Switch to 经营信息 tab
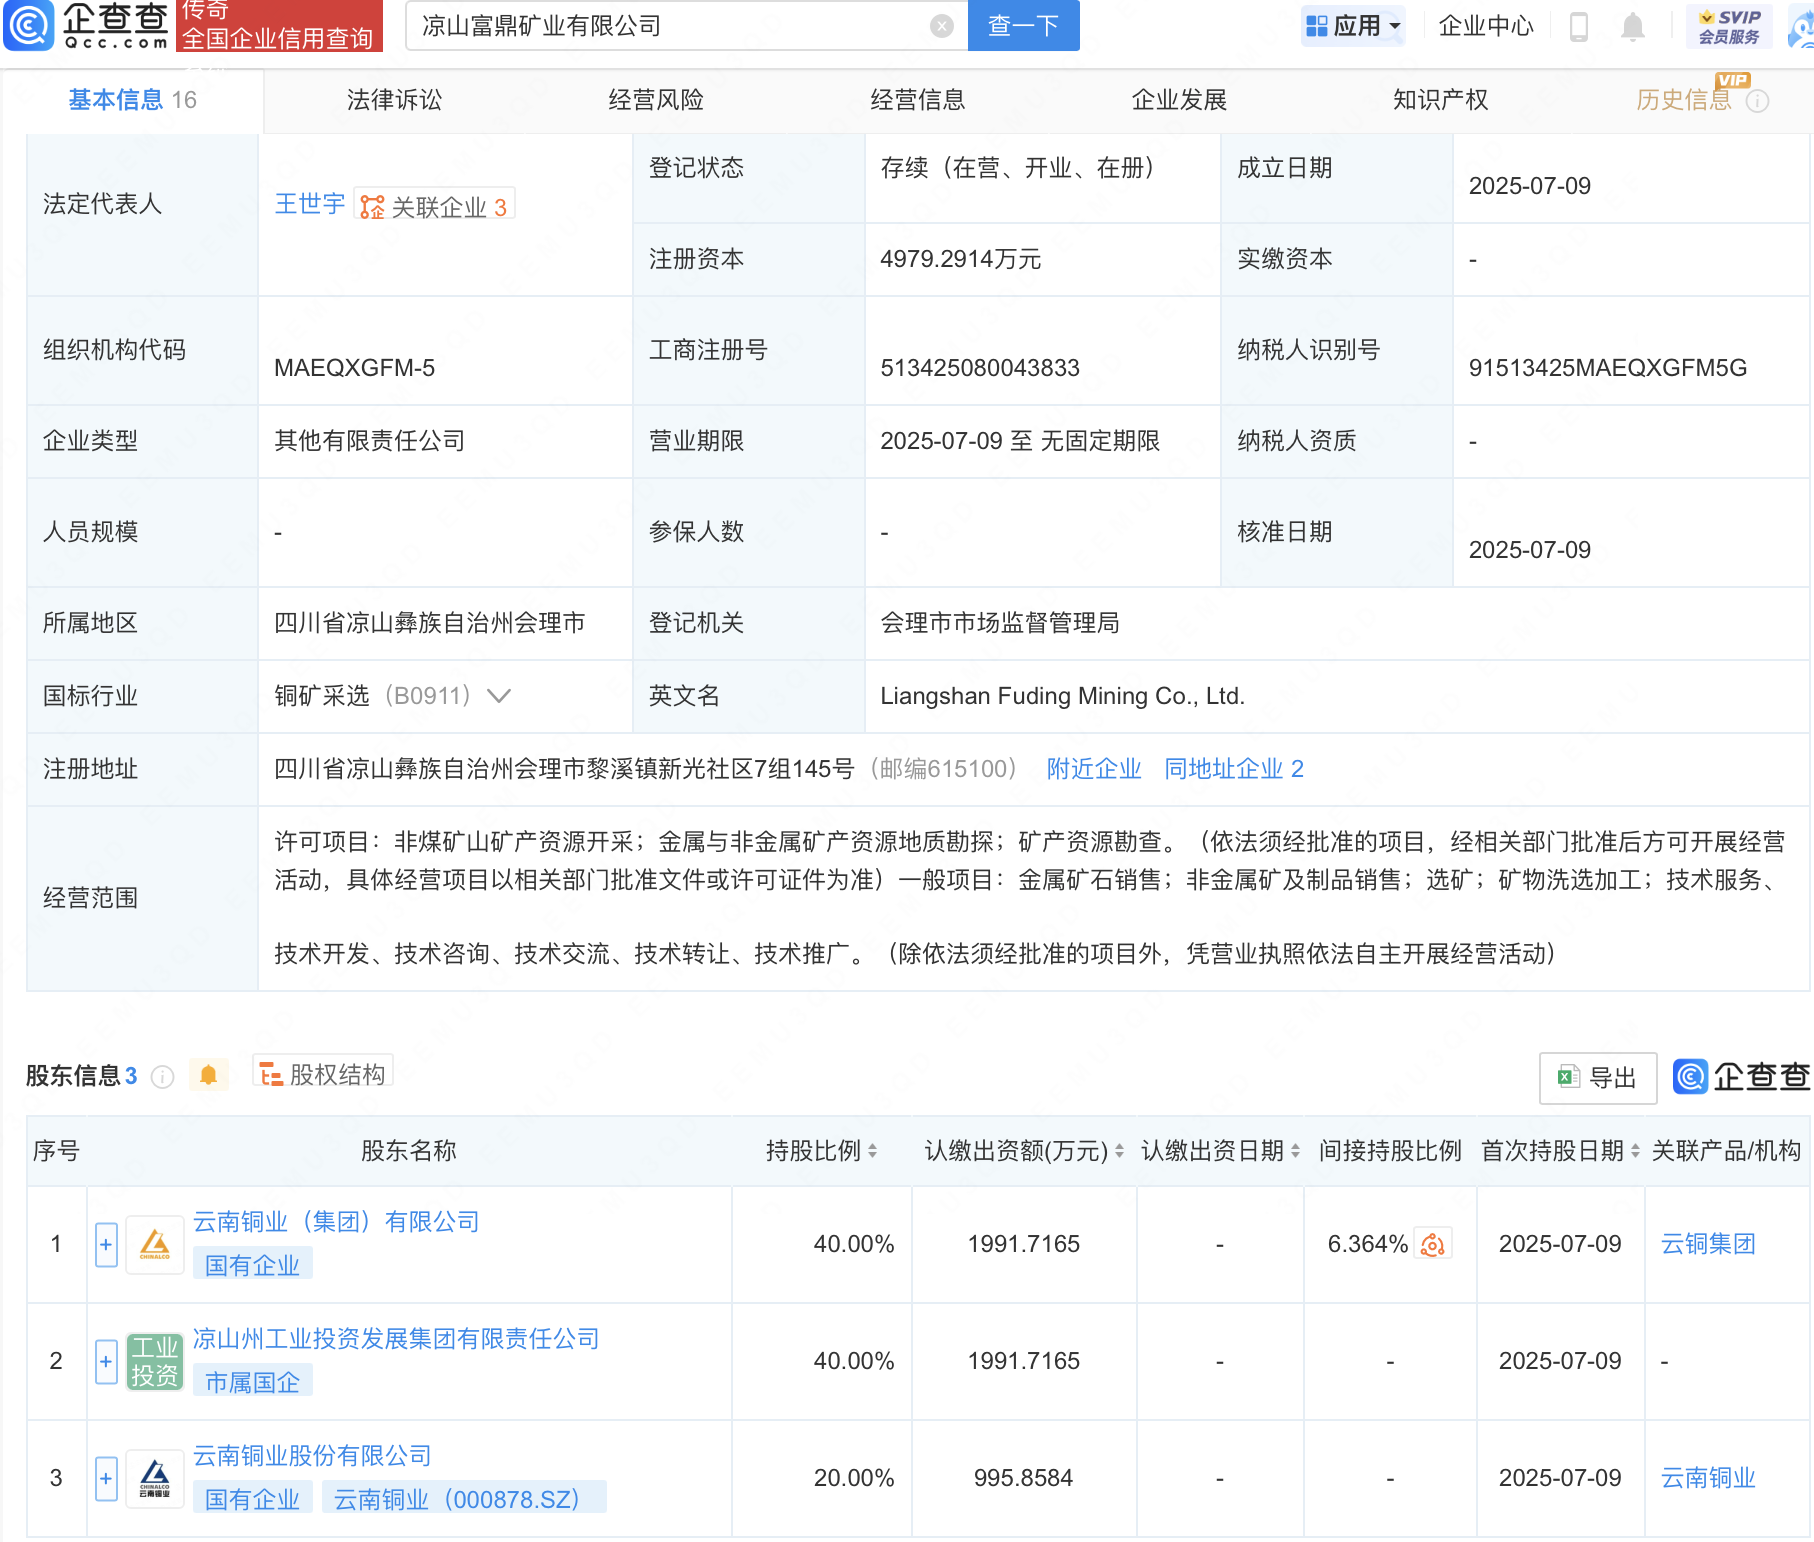This screenshot has height=1542, width=1814. point(918,100)
